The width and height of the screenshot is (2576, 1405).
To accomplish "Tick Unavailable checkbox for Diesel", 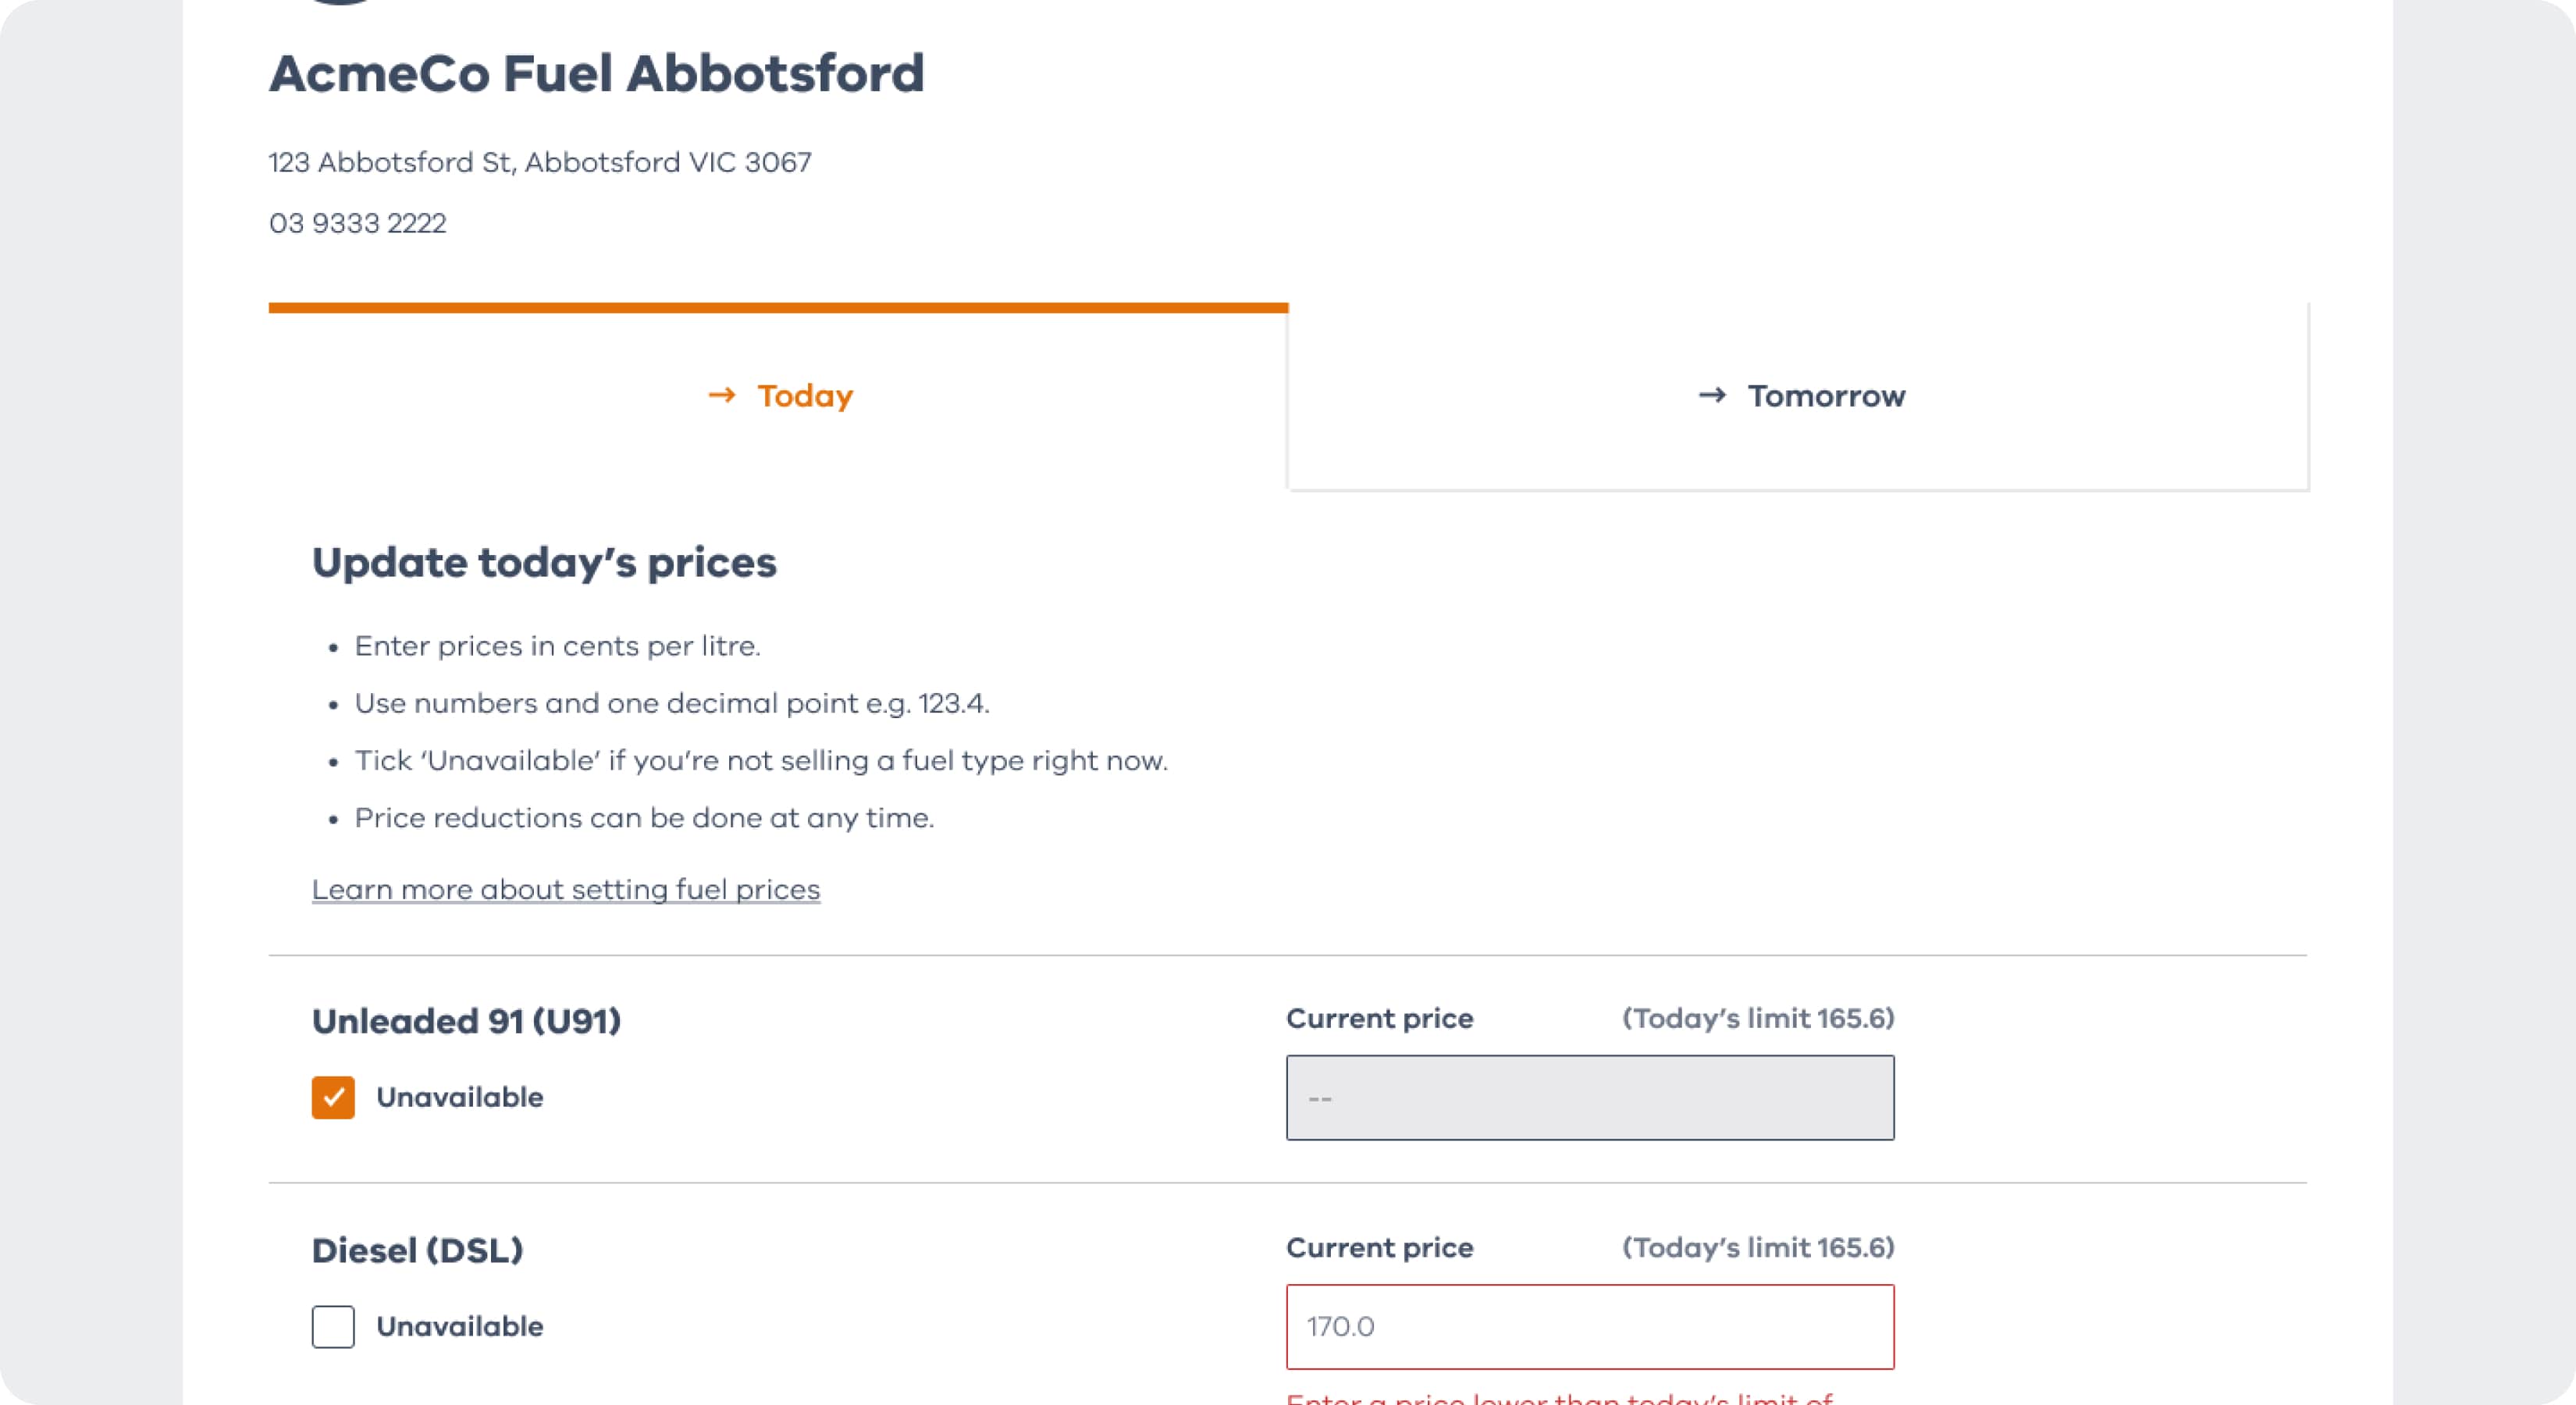I will pos(333,1327).
